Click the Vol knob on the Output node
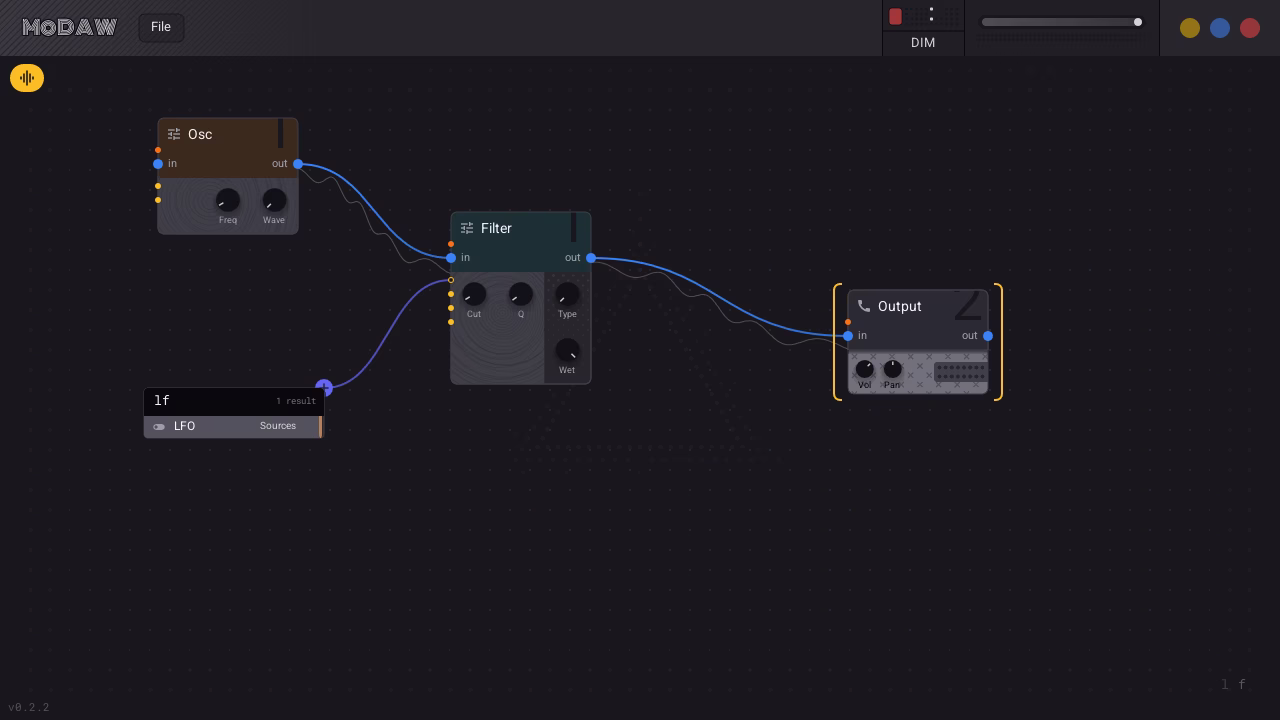1280x720 pixels. pyautogui.click(x=865, y=369)
